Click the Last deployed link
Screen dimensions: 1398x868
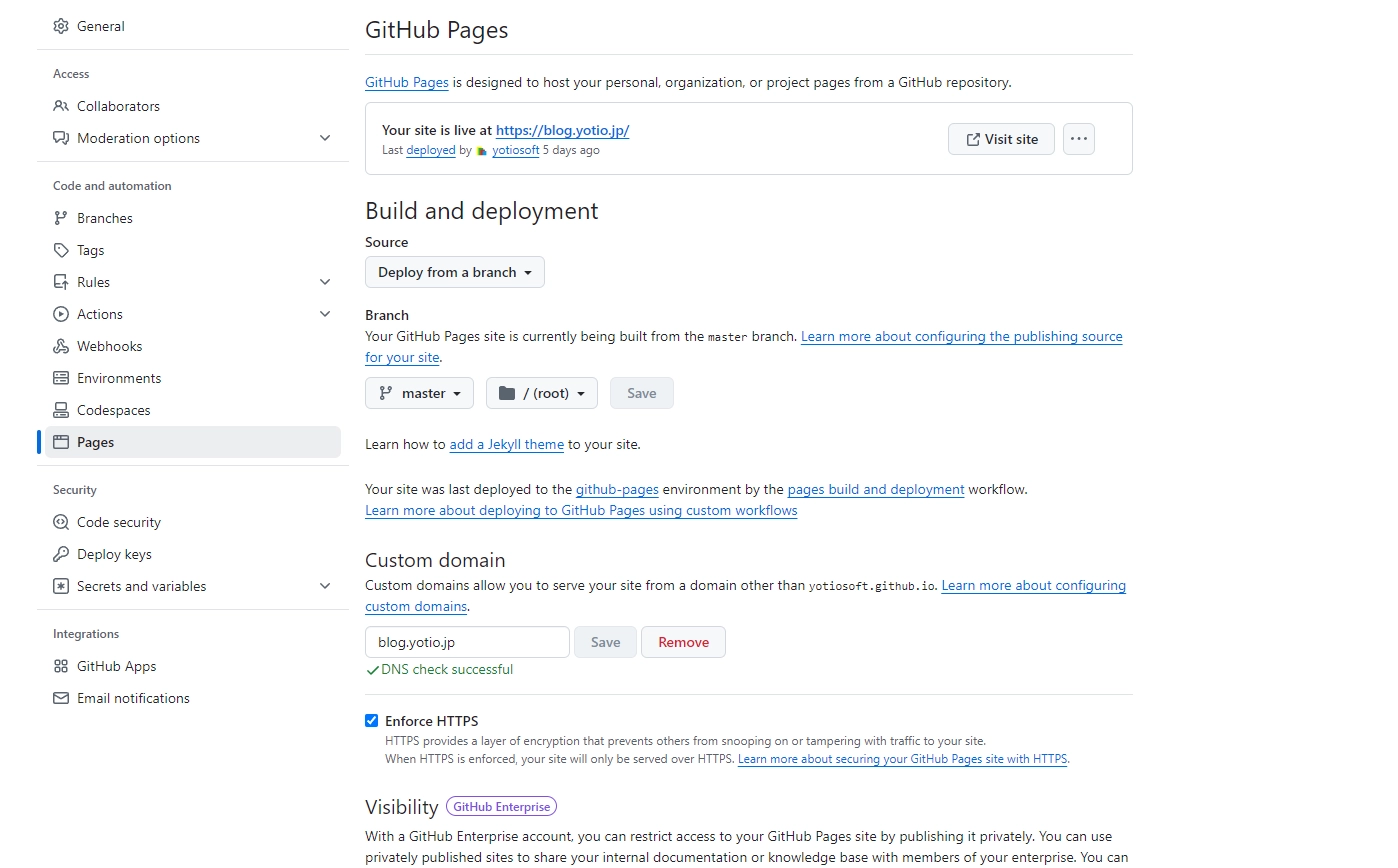(x=431, y=150)
